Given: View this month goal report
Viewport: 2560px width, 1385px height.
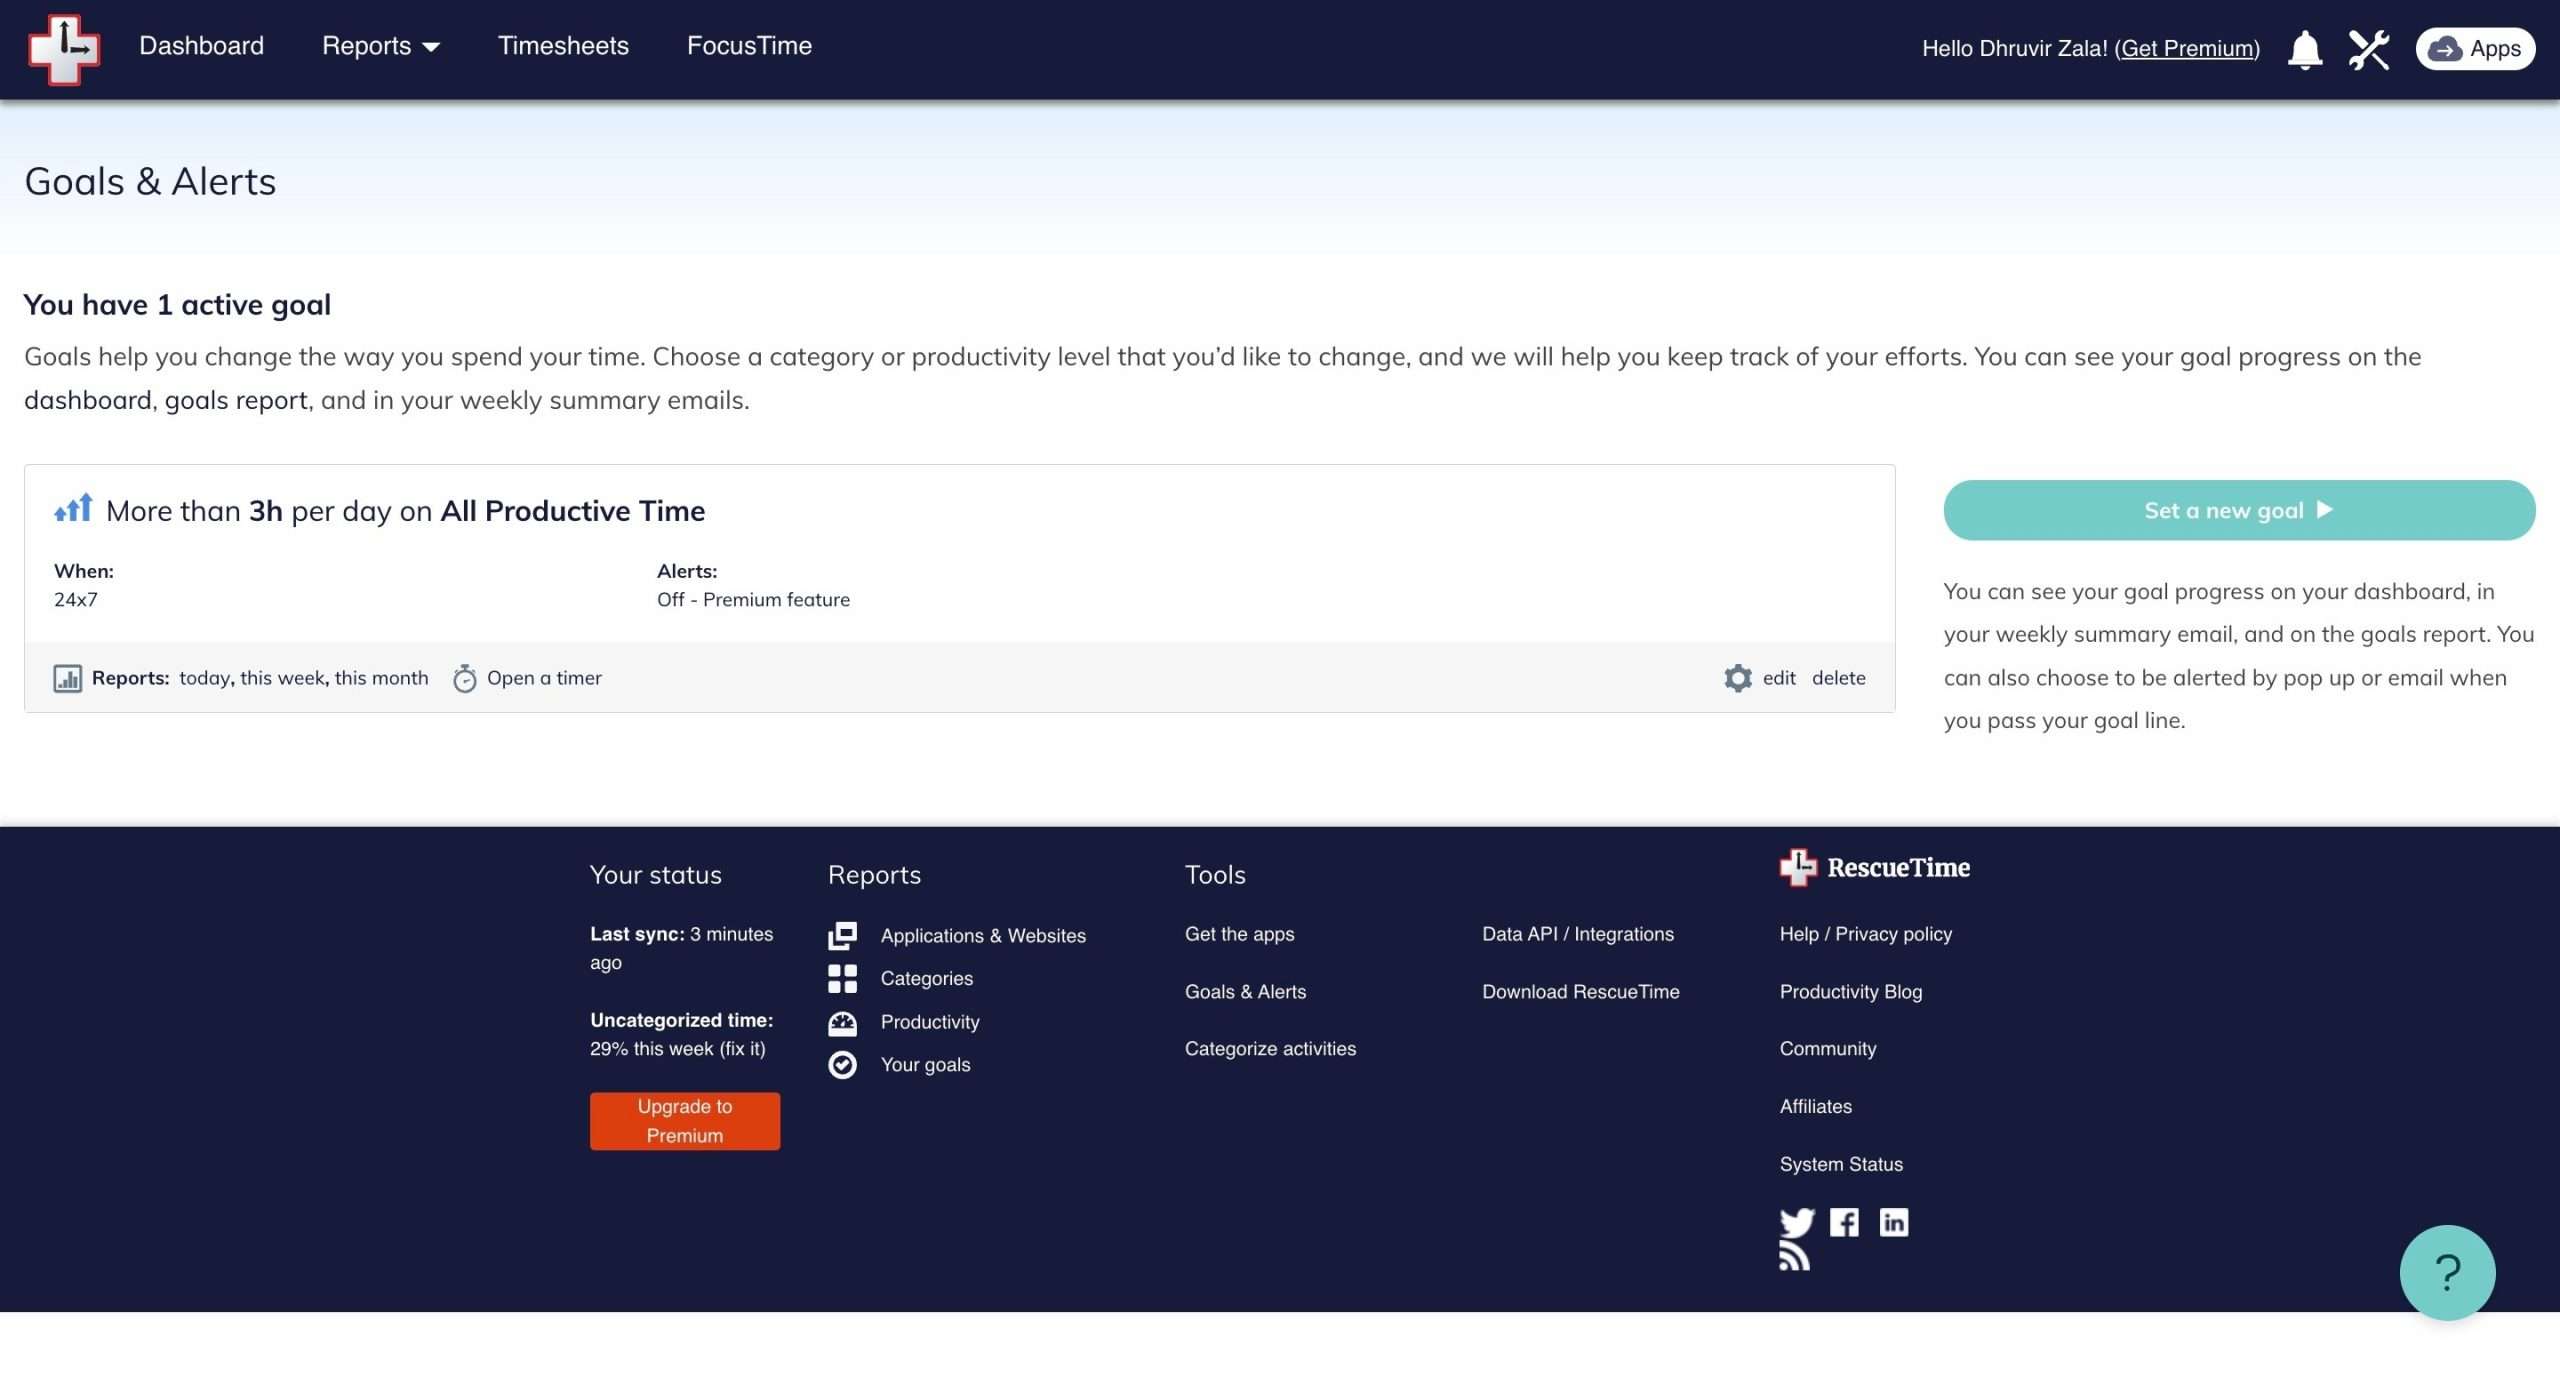Looking at the screenshot, I should tap(381, 678).
